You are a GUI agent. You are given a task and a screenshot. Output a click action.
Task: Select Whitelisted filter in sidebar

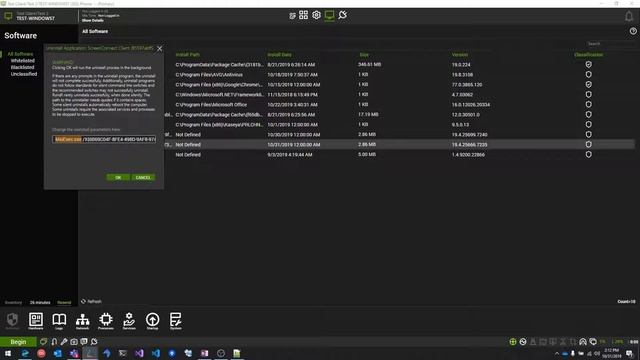pos(22,60)
